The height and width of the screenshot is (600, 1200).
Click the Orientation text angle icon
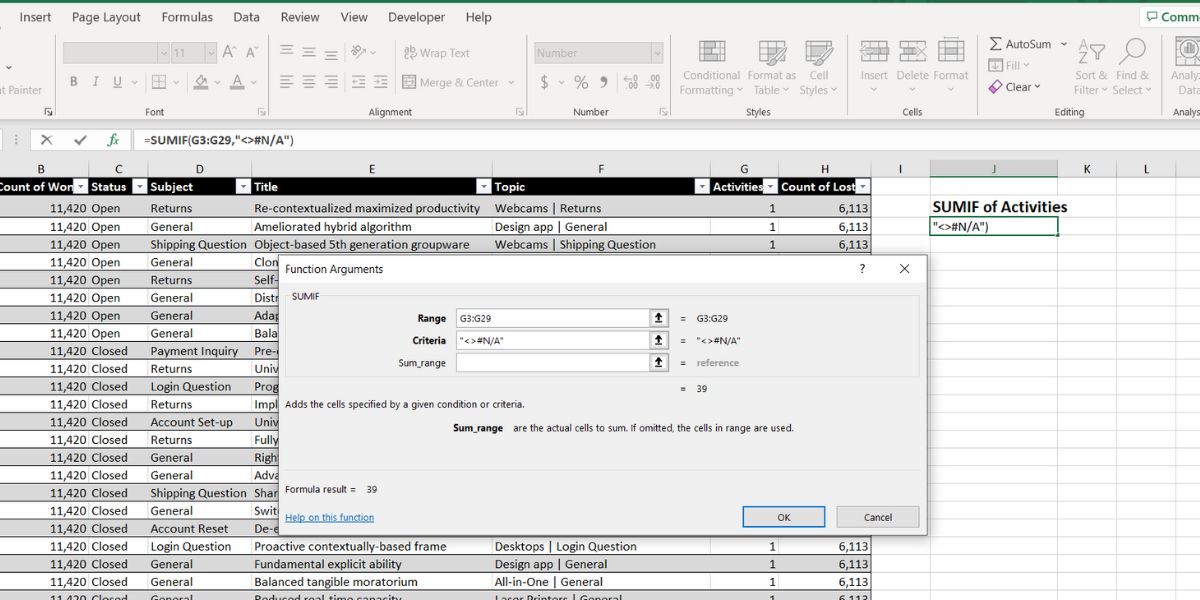pos(359,52)
